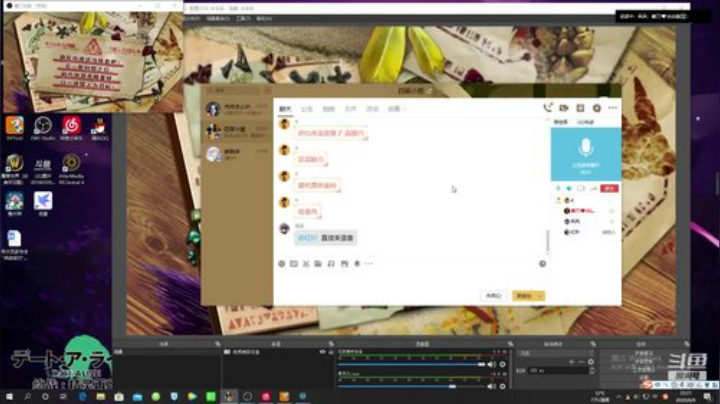Toggle the source lock in OBS sources
The image size is (720, 404).
tap(331, 352)
